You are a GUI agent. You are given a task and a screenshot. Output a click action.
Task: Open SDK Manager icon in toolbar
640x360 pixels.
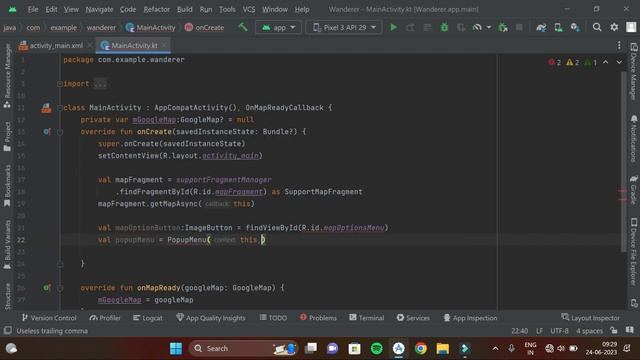(x=575, y=27)
